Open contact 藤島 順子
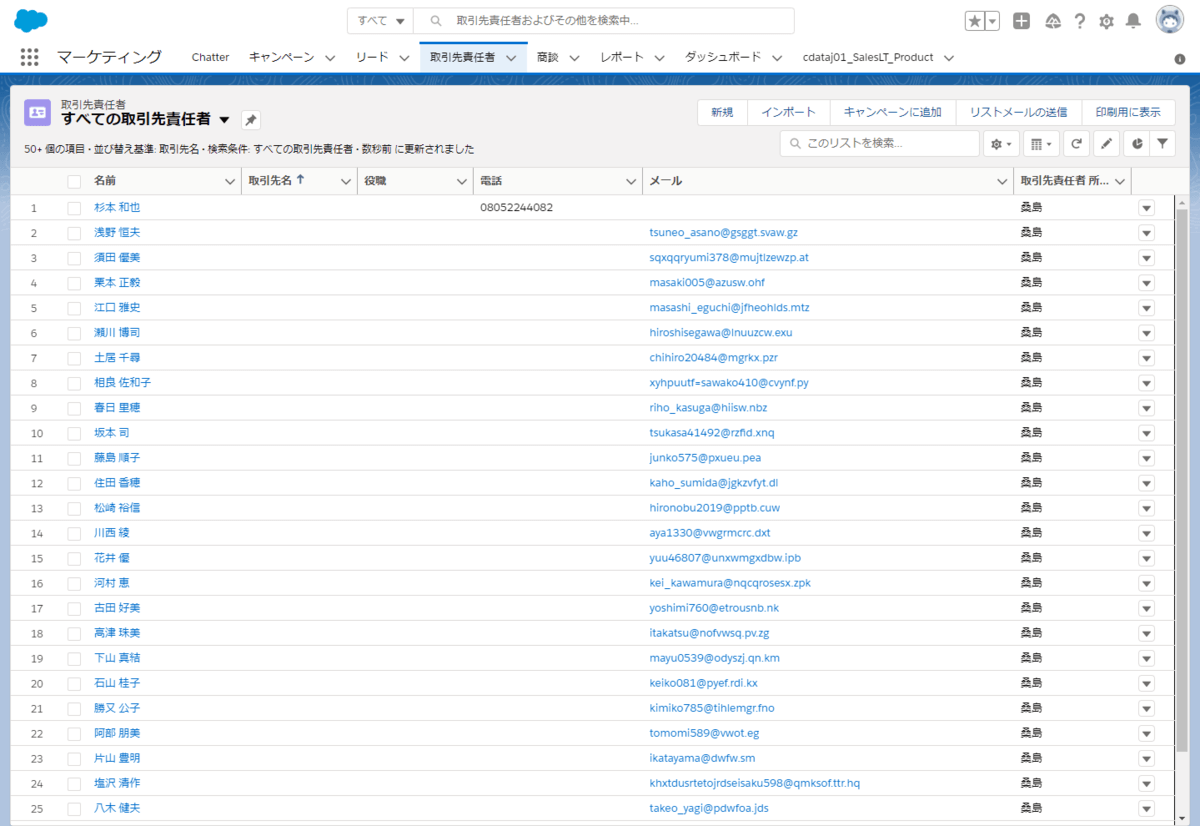Screen dimensions: 1200x826 [117, 458]
